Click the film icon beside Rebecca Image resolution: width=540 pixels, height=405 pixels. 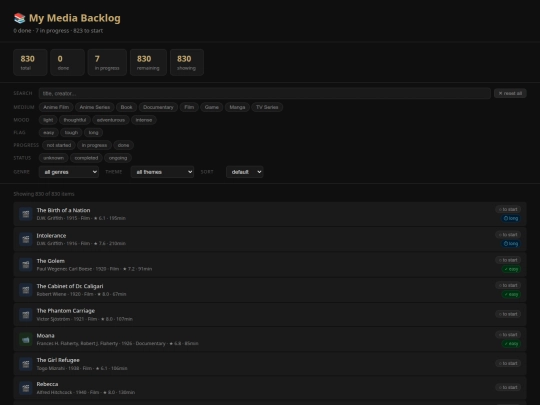[25, 388]
